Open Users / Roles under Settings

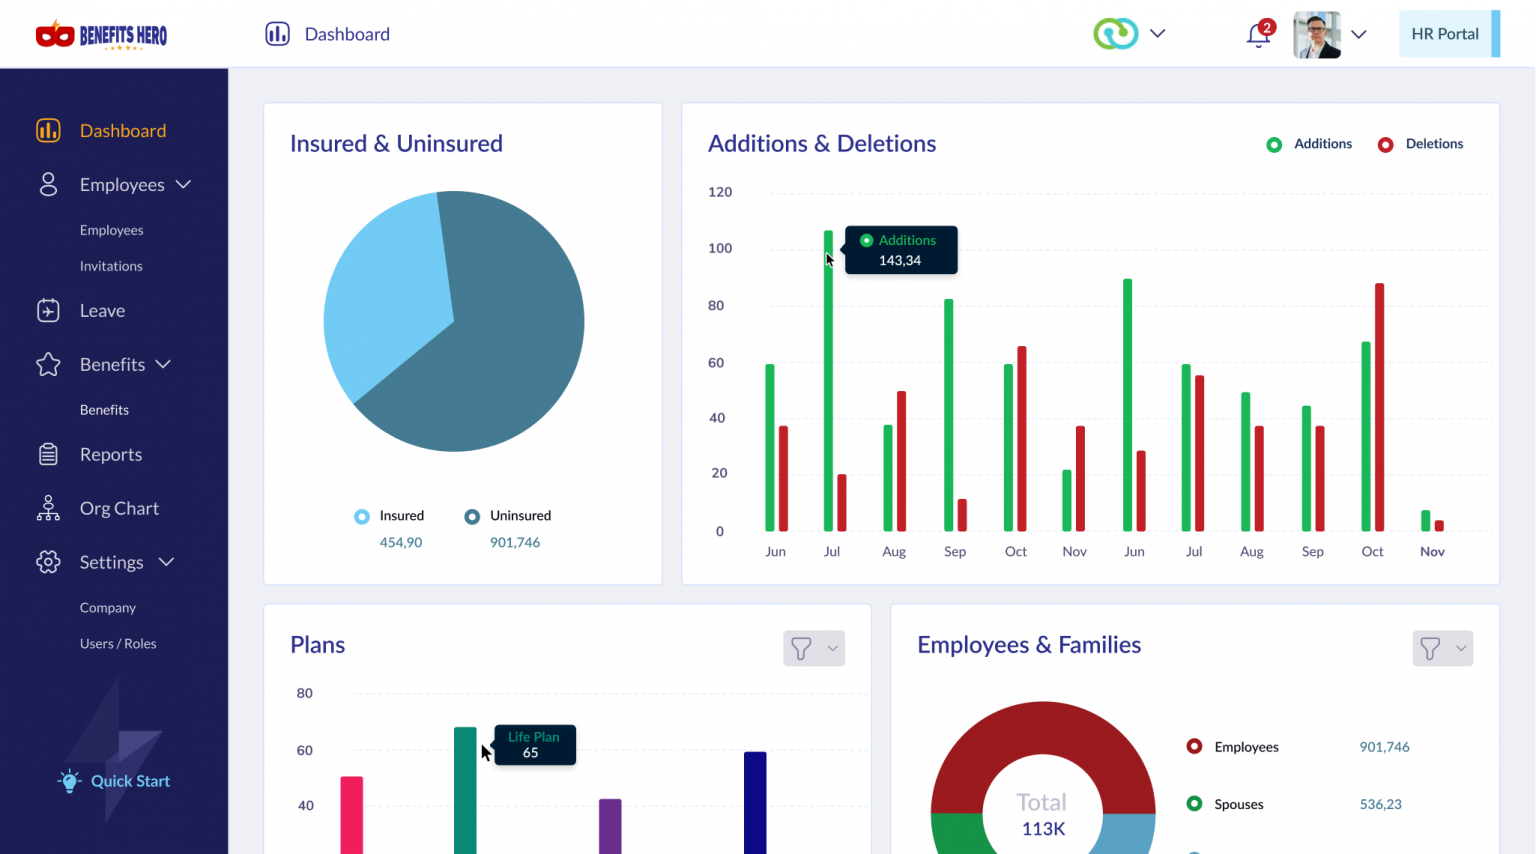click(x=118, y=643)
